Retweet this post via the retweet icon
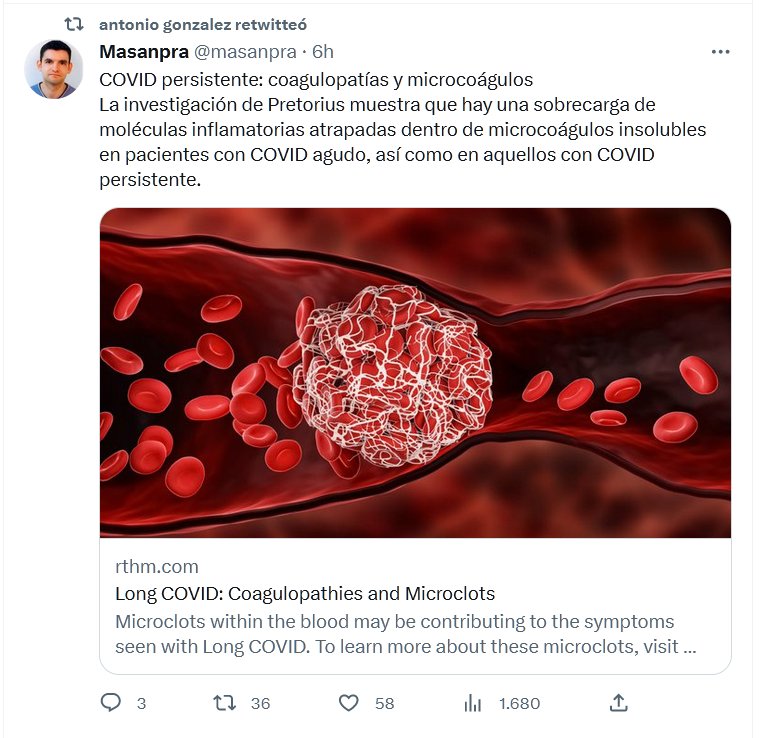This screenshot has width=764, height=738. coord(225,703)
